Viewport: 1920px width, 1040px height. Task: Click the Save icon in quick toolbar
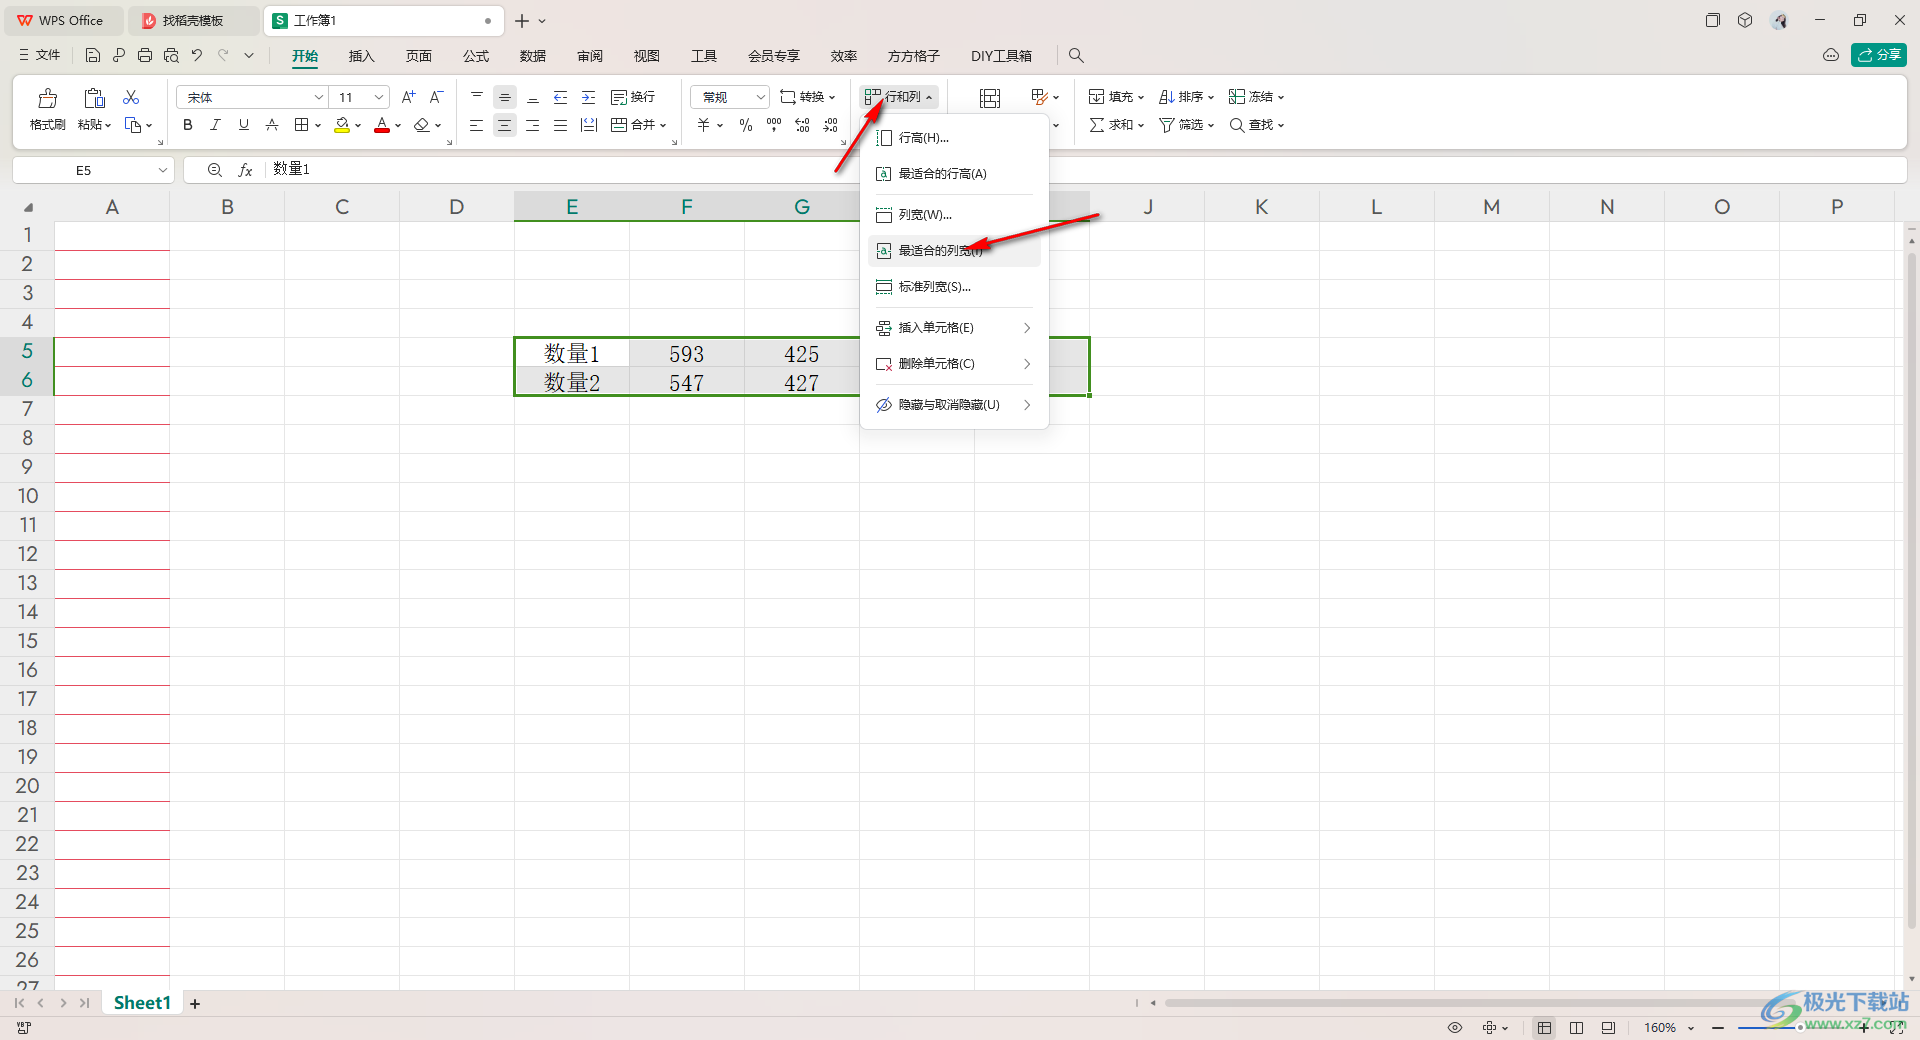click(x=93, y=55)
